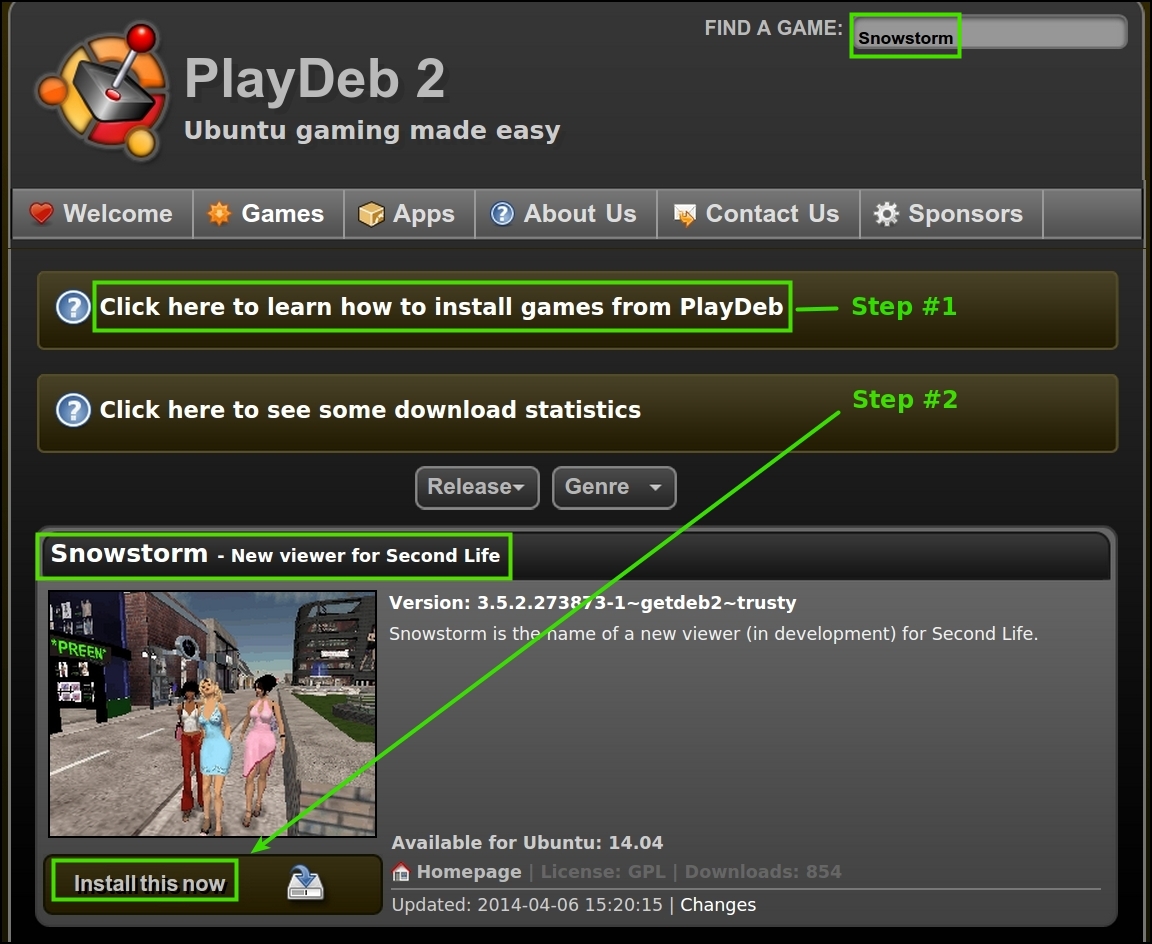Click the Updated: 2014-04-06 15:20:15 text
Screen dimensions: 1152x944
click(527, 905)
